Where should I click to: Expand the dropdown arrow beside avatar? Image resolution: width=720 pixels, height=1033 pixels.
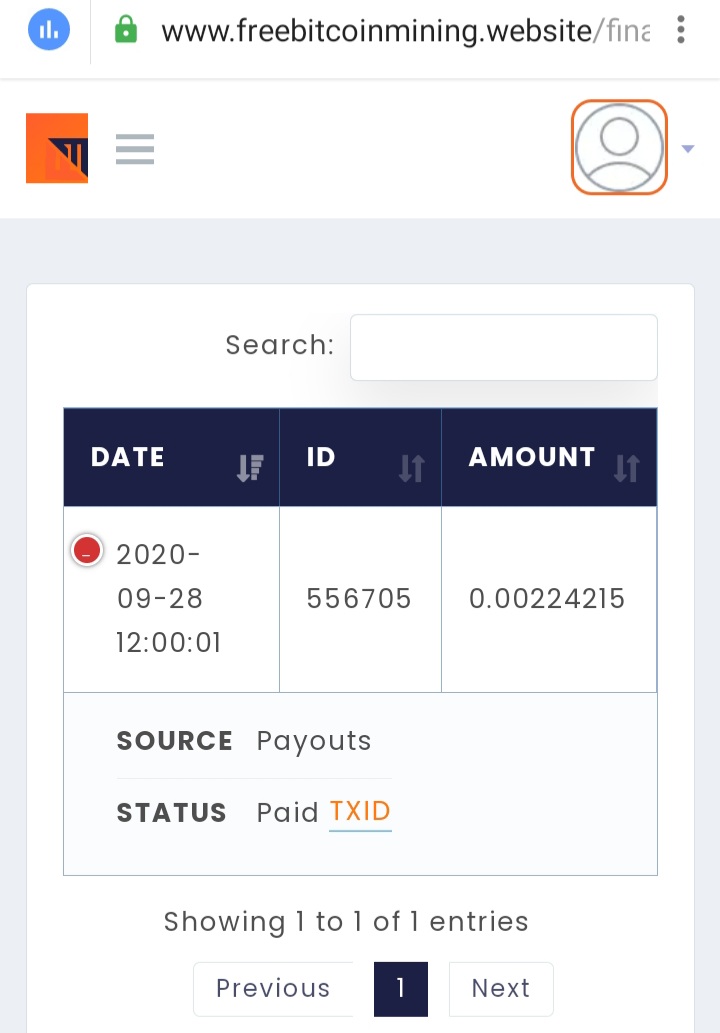tap(688, 149)
